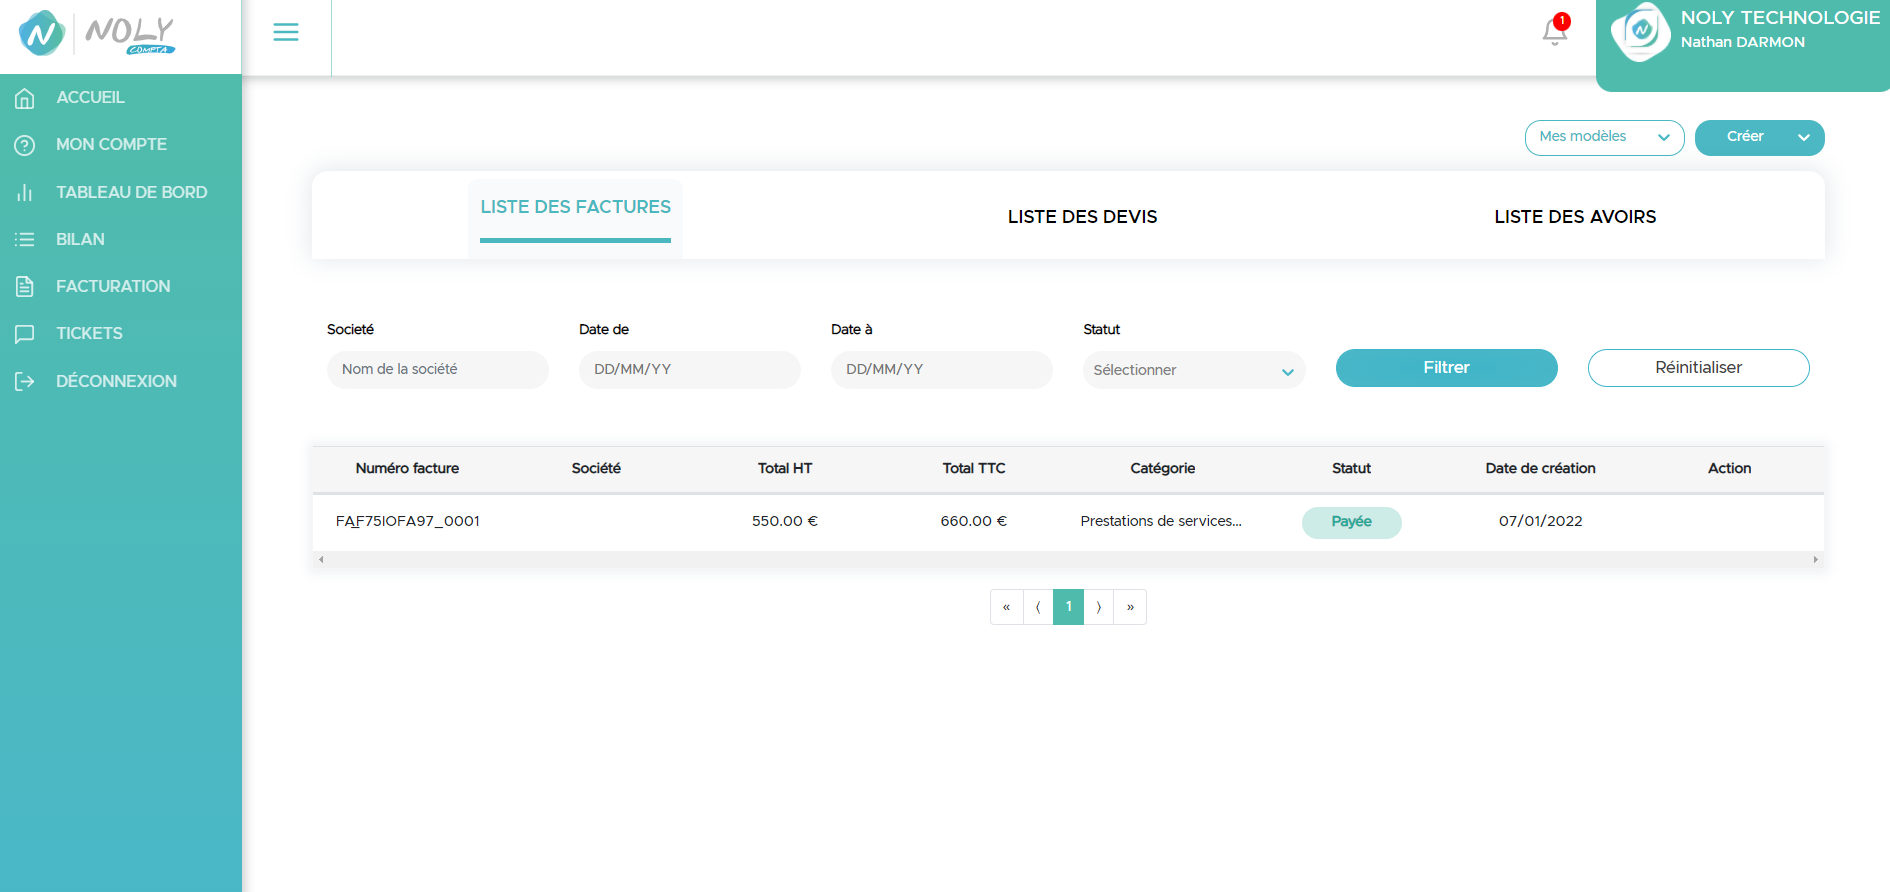Expand the Mes modèles dropdown
The height and width of the screenshot is (892, 1890).
click(1604, 137)
